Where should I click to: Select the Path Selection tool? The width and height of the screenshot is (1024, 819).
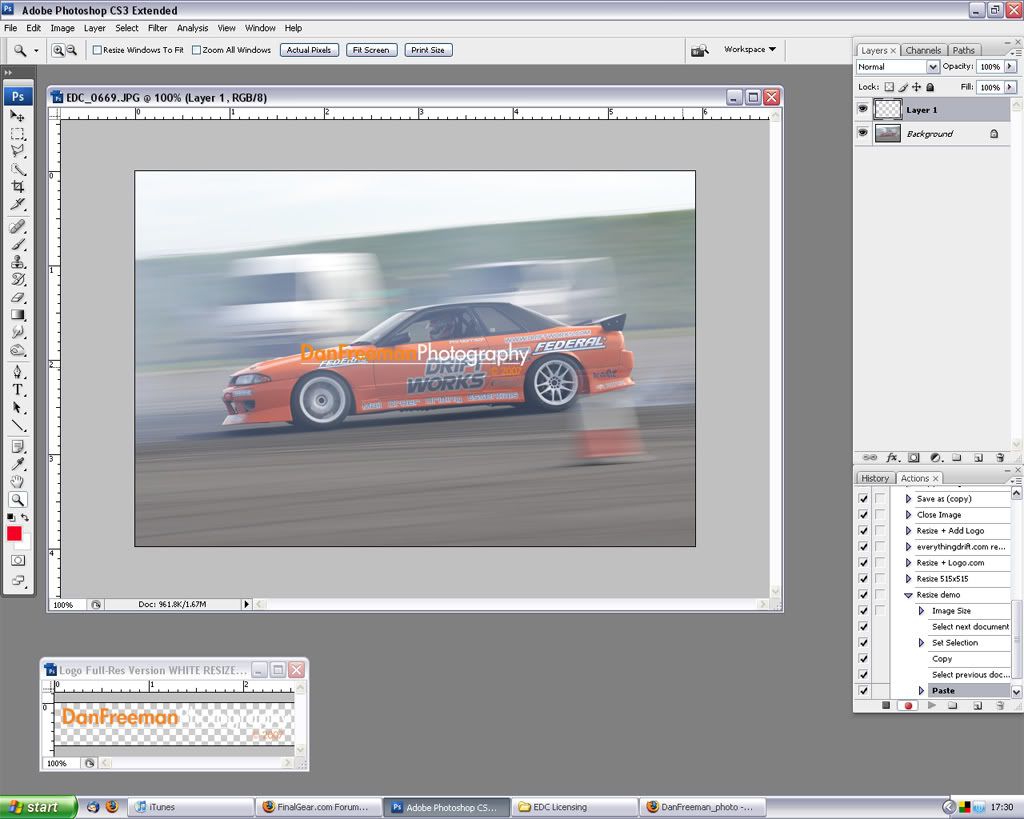tap(18, 408)
